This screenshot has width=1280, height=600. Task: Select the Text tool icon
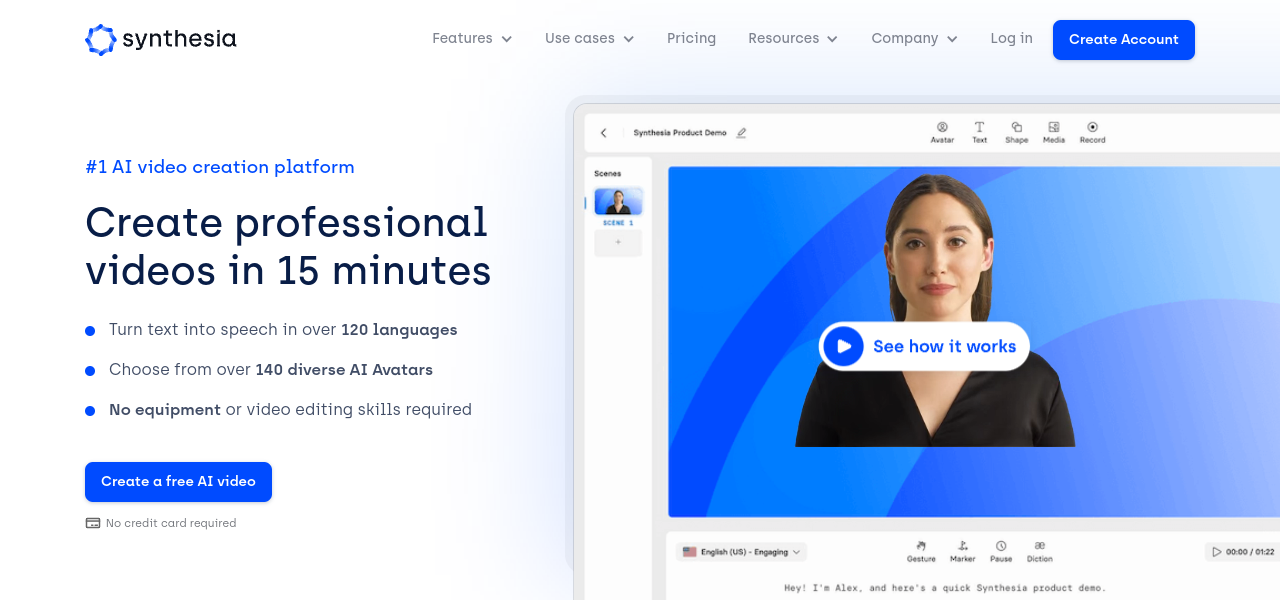[x=979, y=128]
